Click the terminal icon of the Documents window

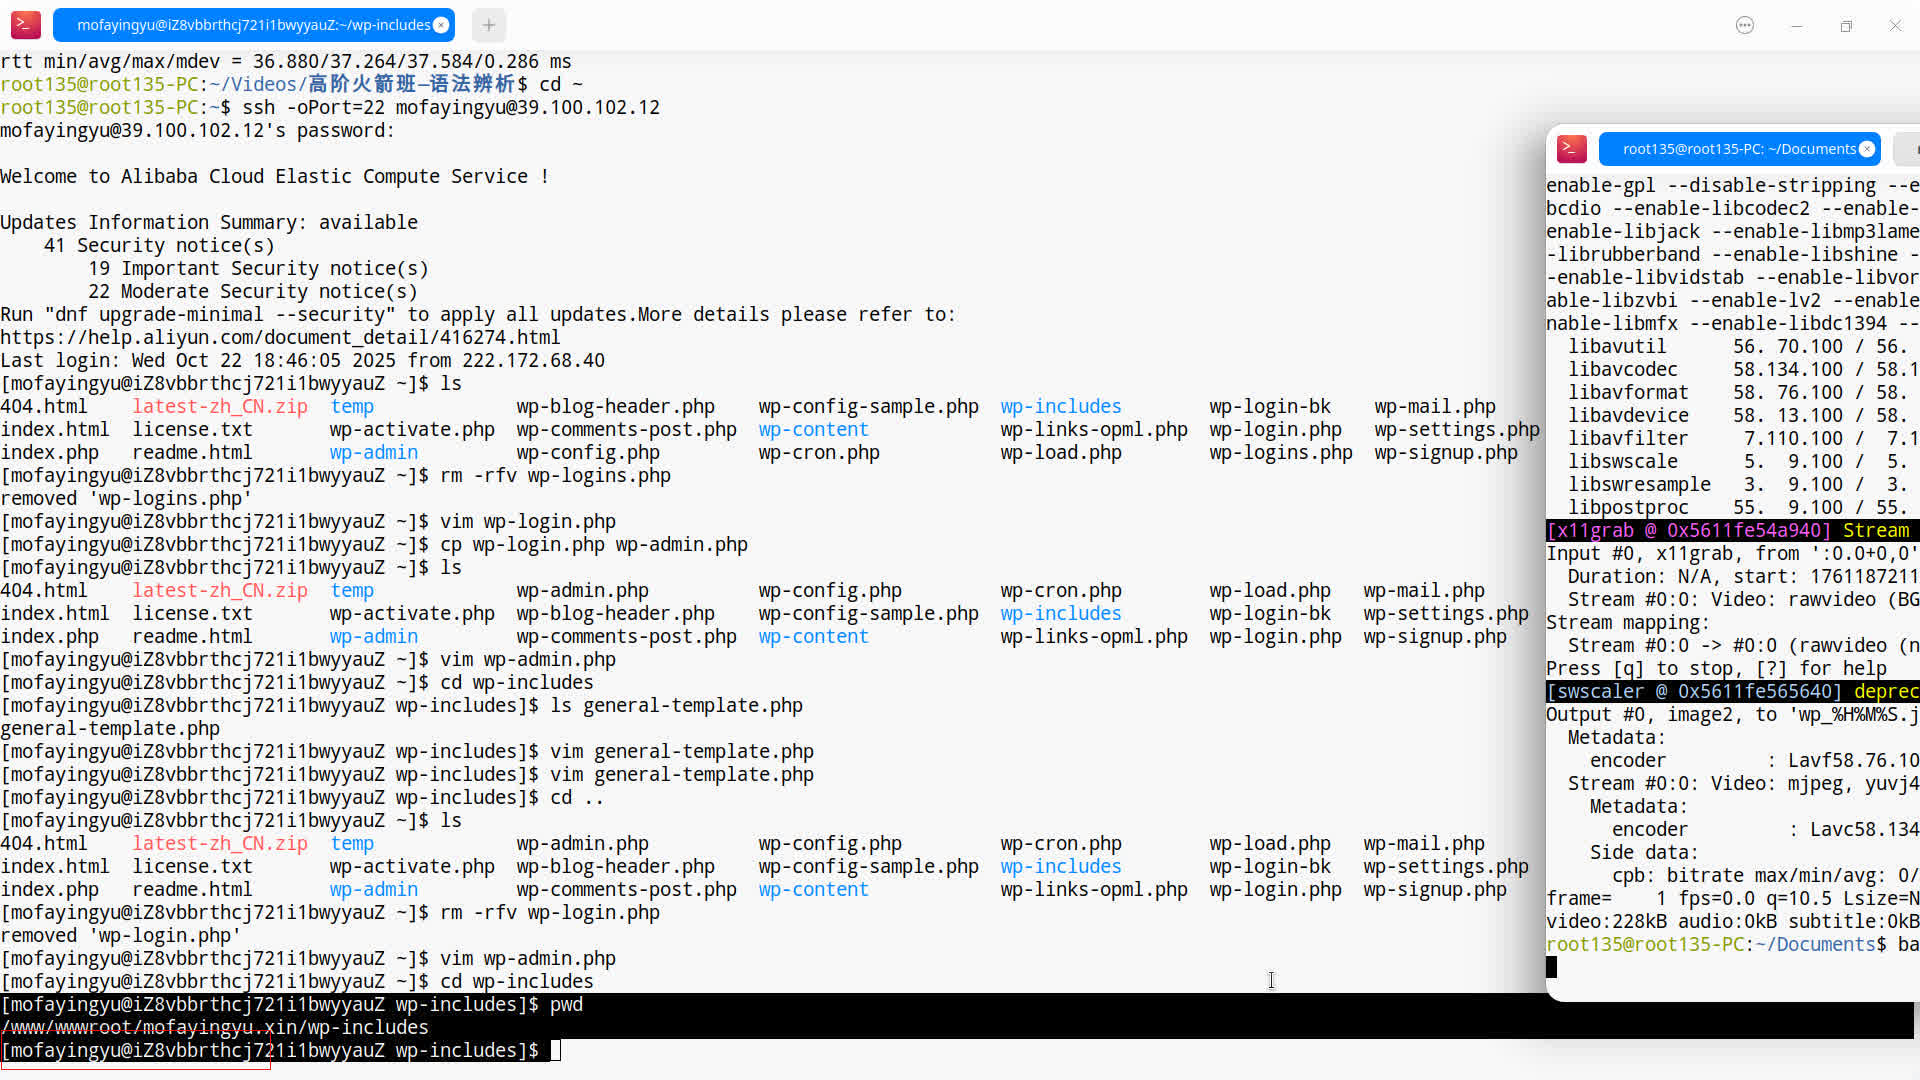(x=1572, y=149)
